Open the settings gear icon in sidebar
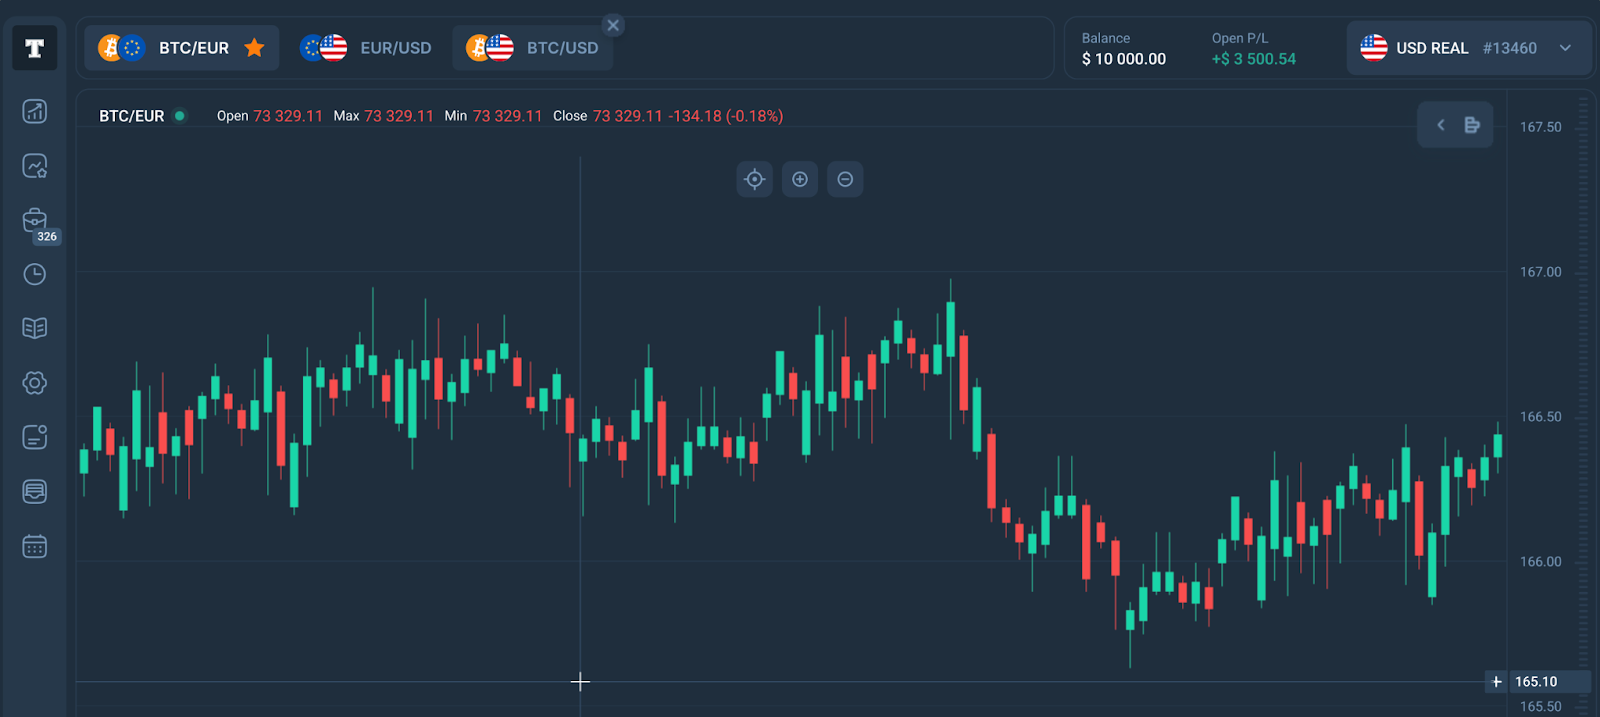1600x717 pixels. point(35,383)
